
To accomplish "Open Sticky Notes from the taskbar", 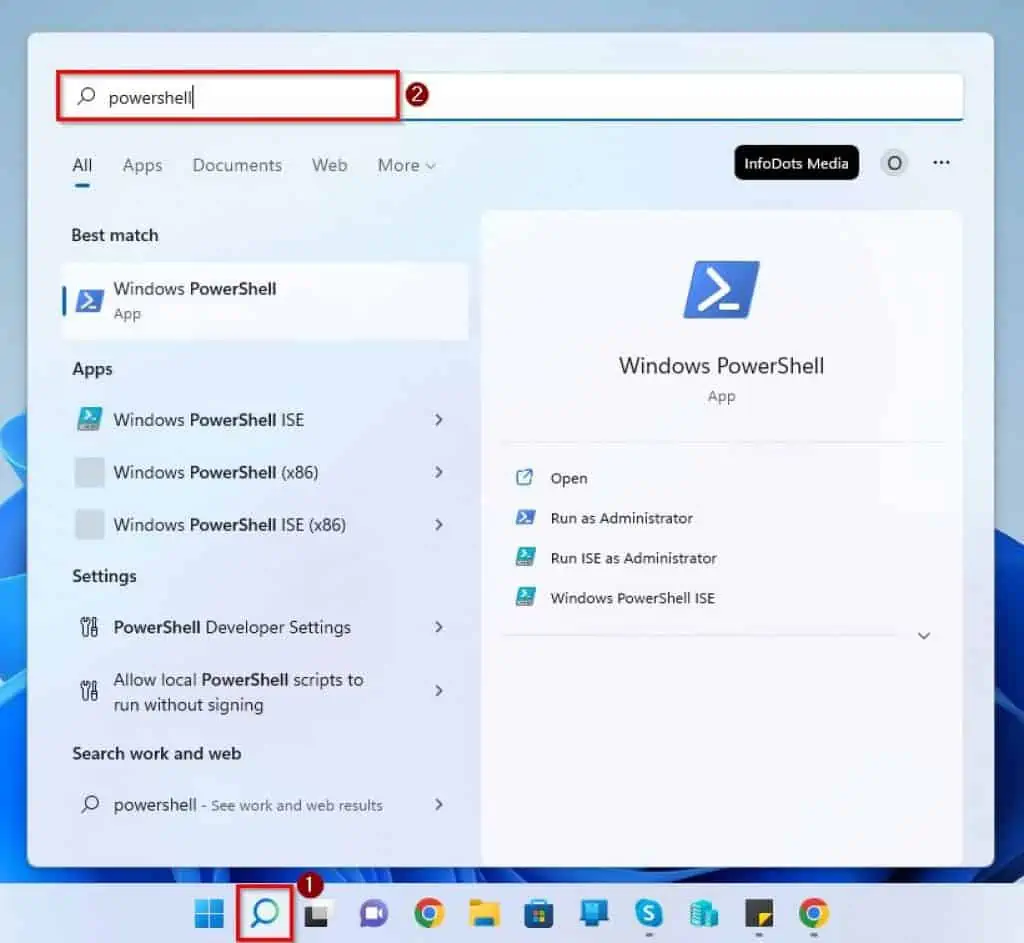I will click(759, 913).
